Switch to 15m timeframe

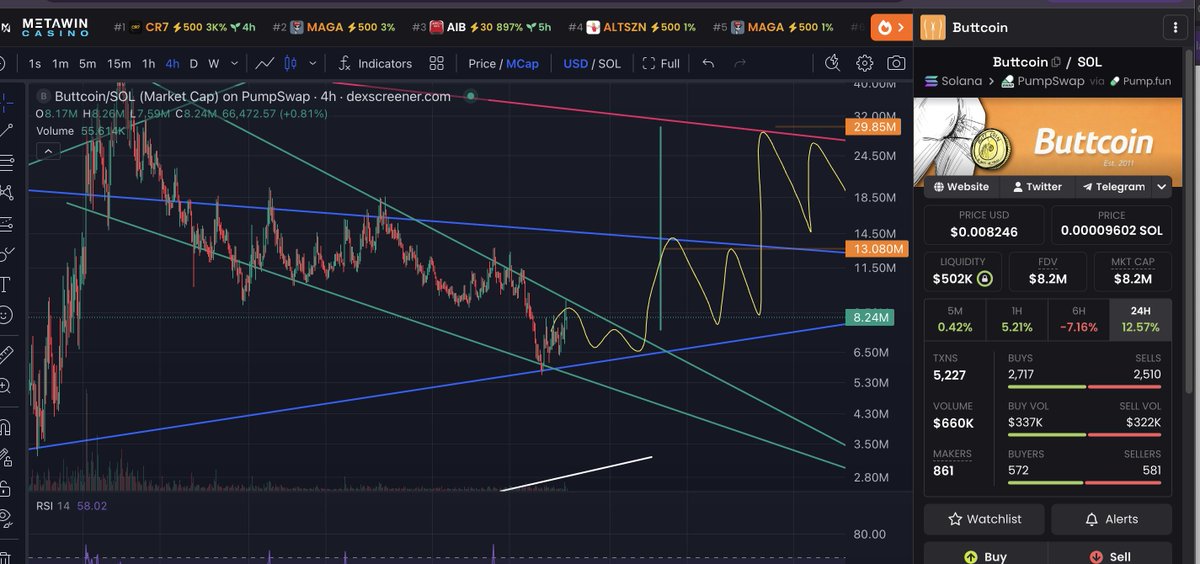point(119,63)
